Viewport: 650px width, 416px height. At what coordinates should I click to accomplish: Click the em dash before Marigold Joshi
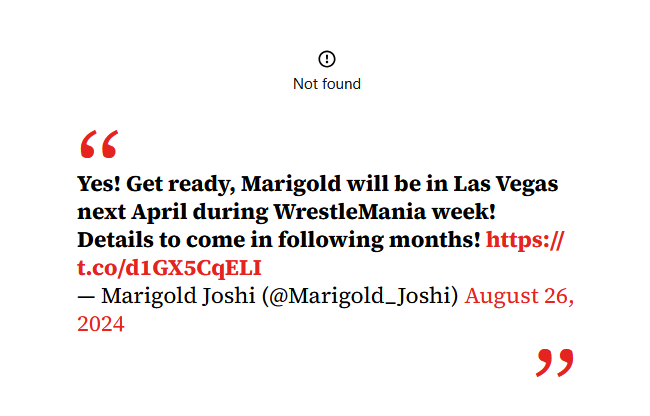click(x=87, y=296)
